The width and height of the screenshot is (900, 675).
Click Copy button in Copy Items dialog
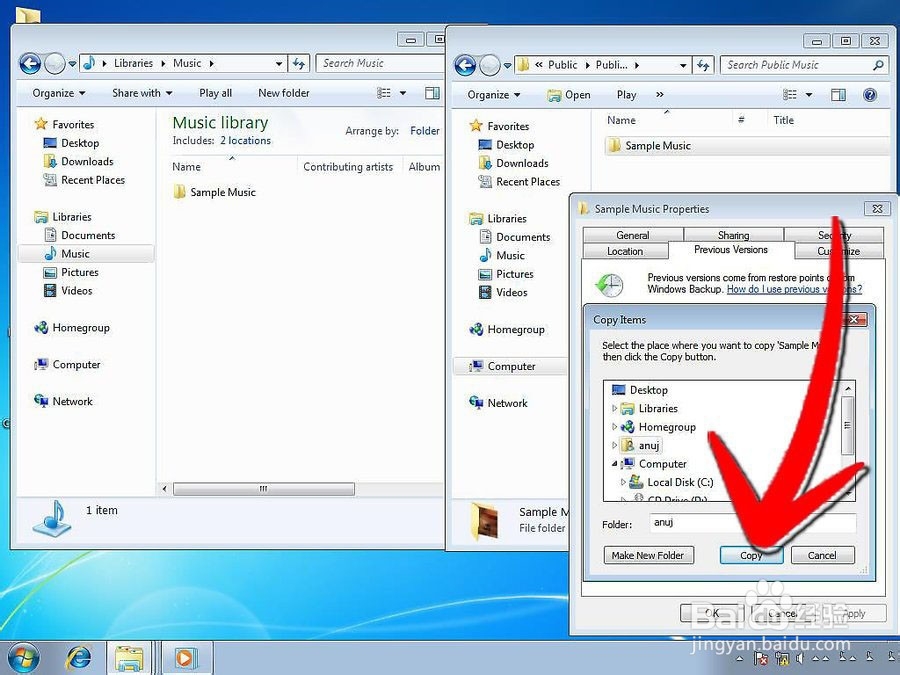pos(751,555)
